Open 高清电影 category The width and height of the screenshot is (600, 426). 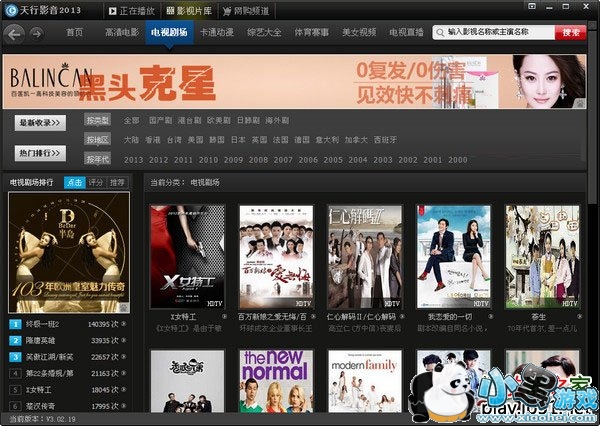pos(122,33)
